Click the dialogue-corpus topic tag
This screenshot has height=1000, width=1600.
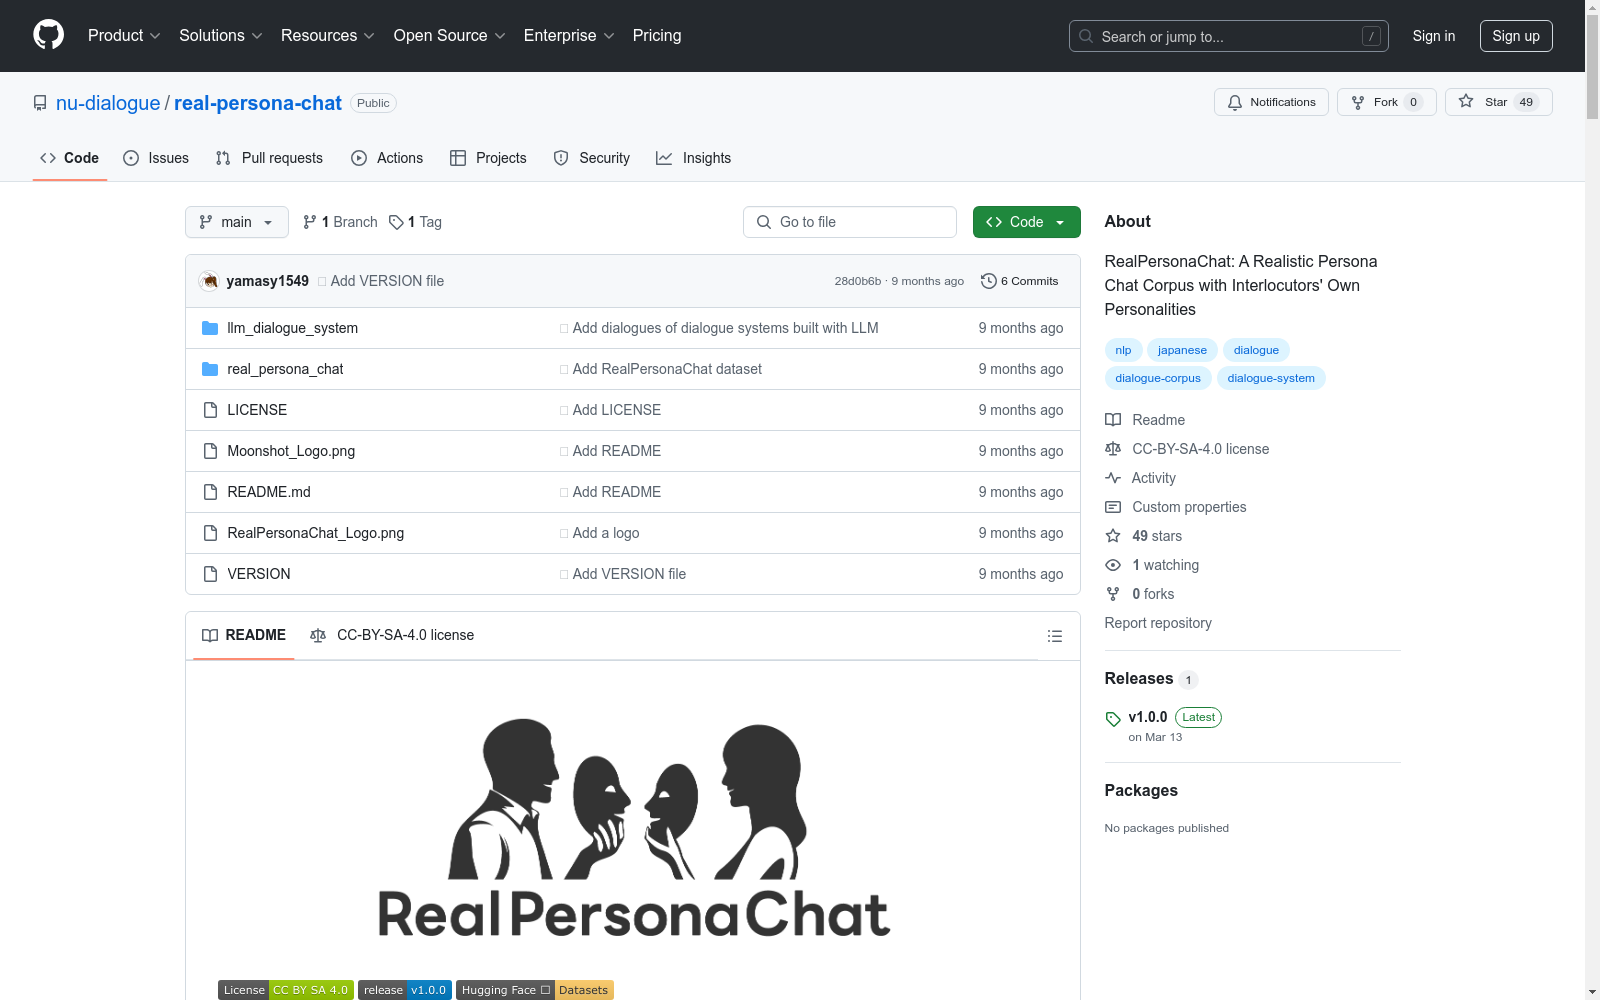pos(1158,378)
